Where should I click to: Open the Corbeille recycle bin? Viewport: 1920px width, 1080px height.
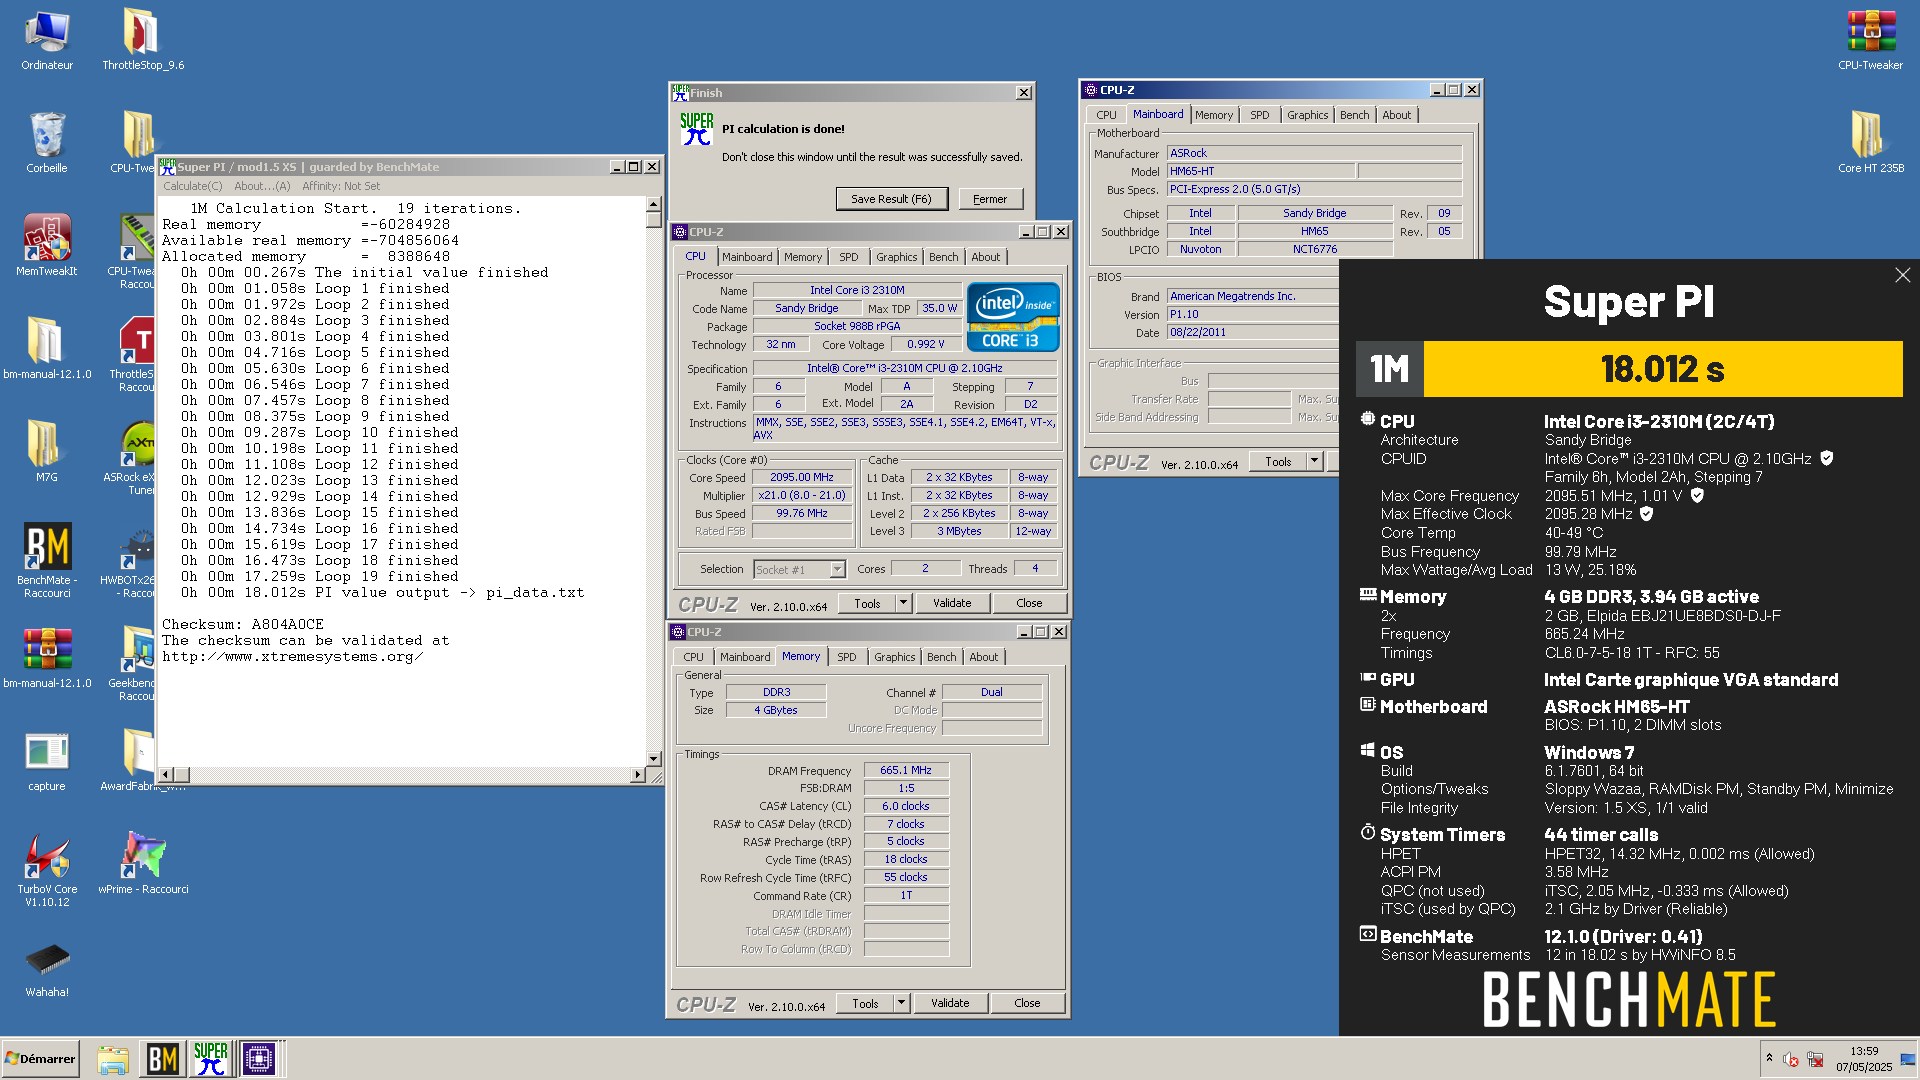[x=47, y=143]
